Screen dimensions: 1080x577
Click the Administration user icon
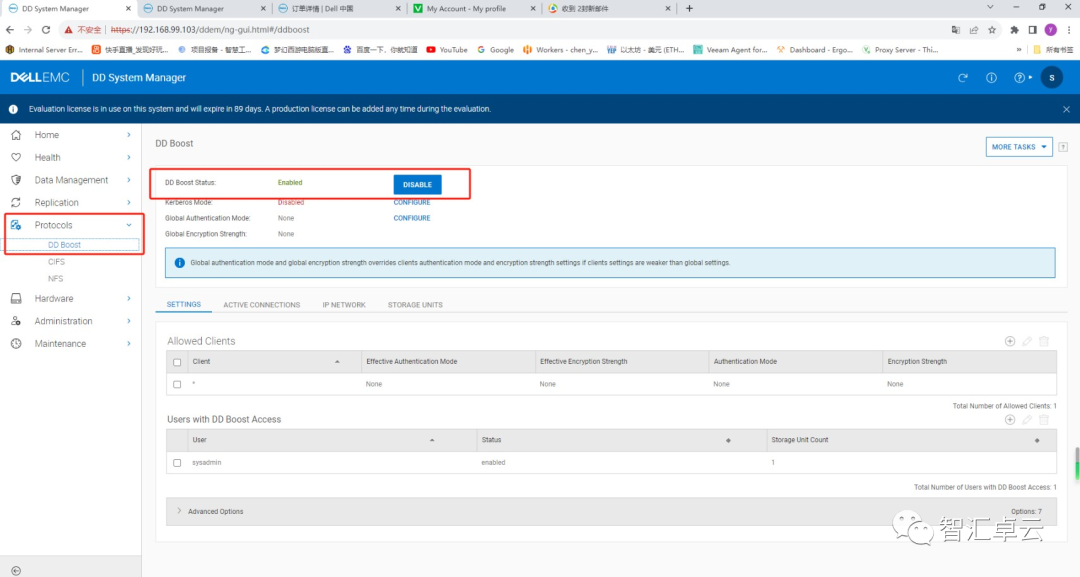click(x=16, y=321)
